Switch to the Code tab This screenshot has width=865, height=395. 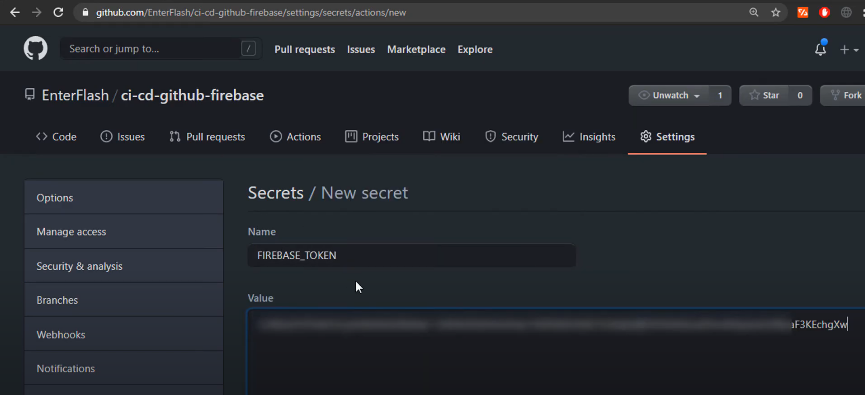click(x=56, y=137)
